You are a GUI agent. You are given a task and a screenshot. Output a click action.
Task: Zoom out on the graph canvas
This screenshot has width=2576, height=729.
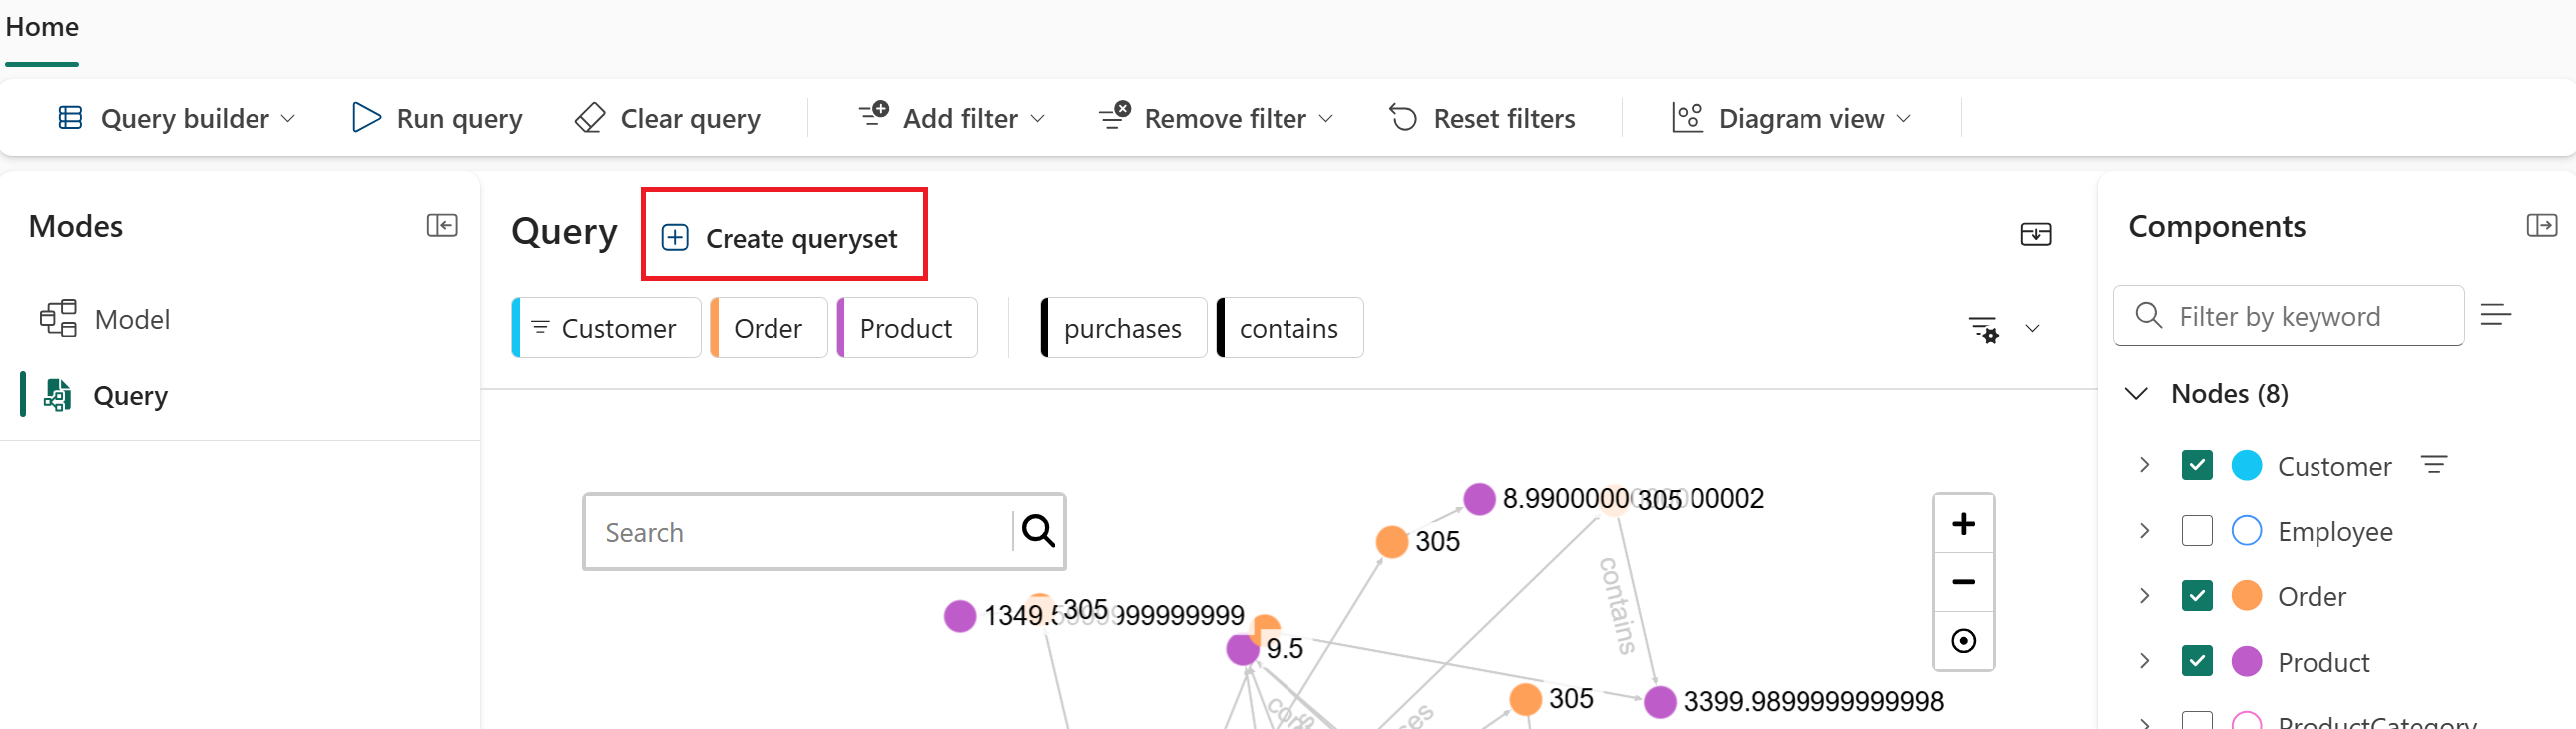tap(1963, 582)
